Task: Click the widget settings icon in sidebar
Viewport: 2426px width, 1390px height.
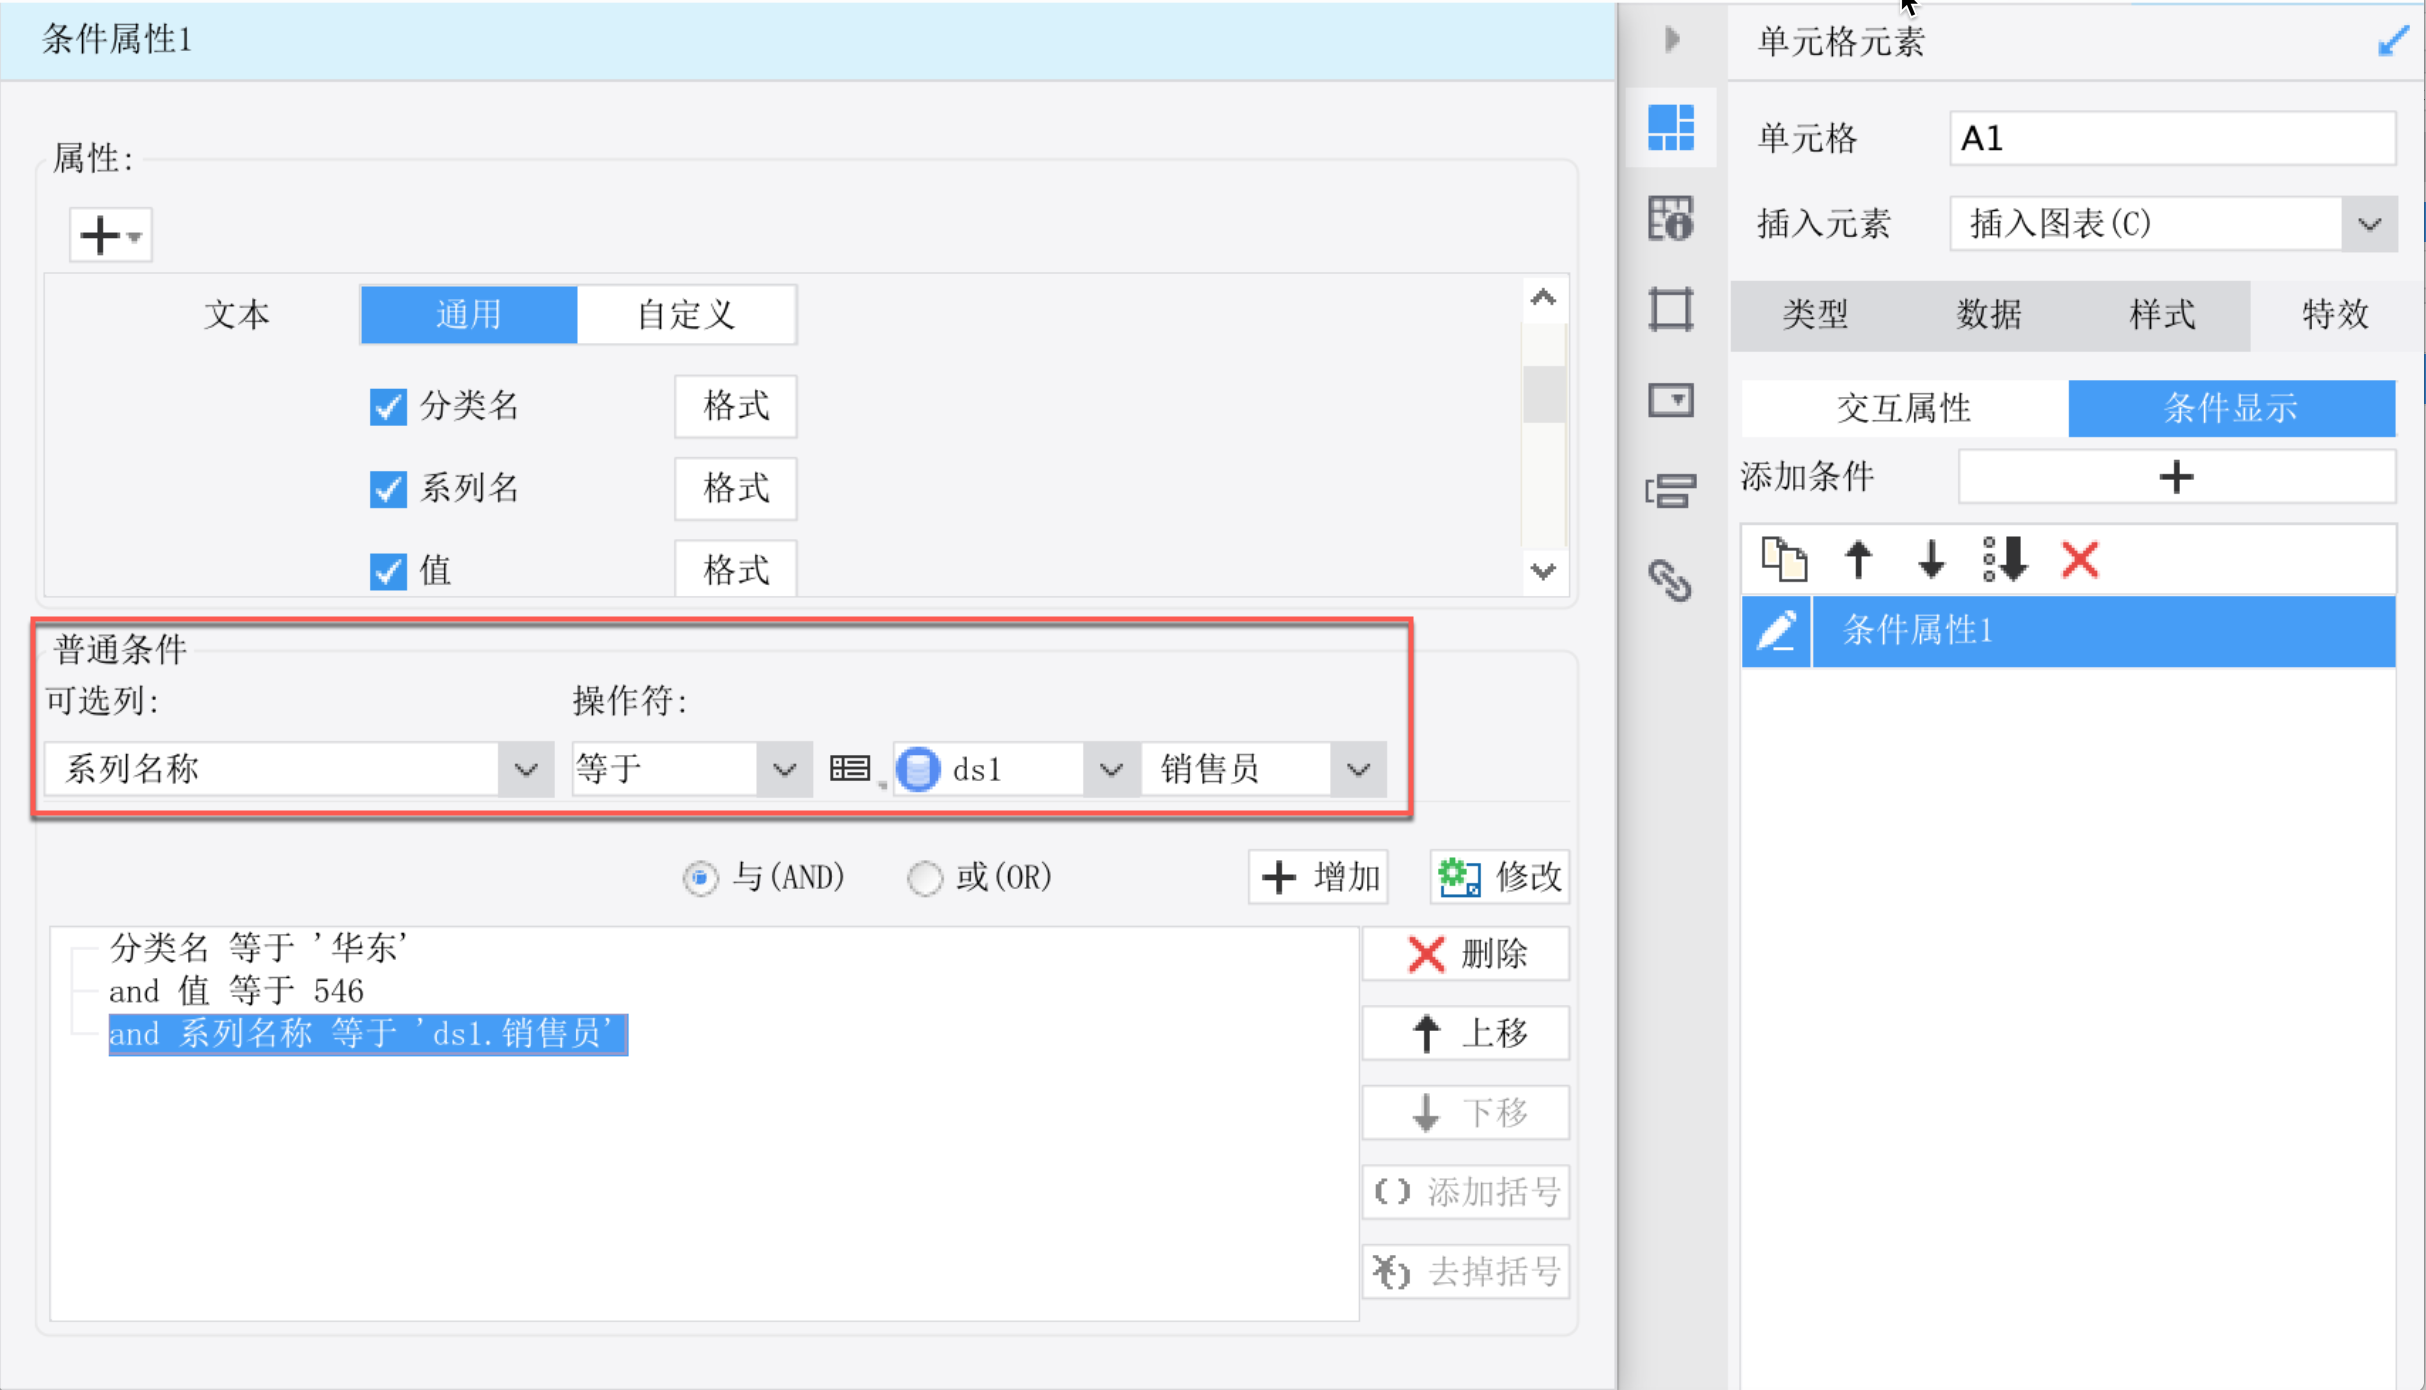Action: (x=1670, y=401)
